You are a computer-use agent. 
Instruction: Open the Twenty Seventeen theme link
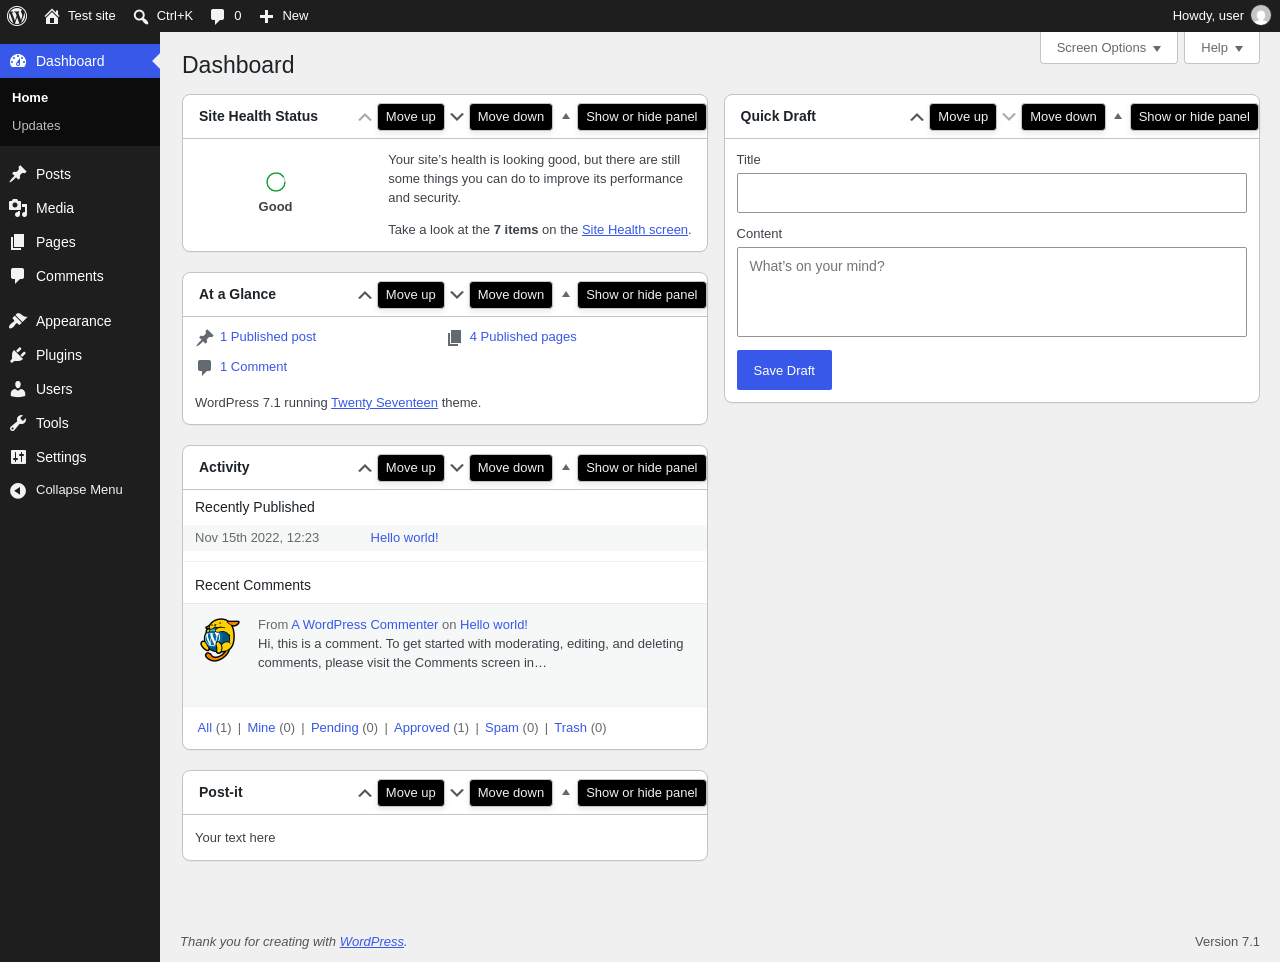[384, 403]
